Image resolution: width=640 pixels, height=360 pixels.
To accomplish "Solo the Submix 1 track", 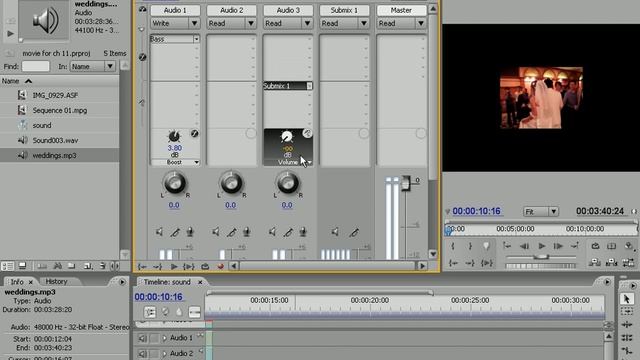I will tap(354, 232).
